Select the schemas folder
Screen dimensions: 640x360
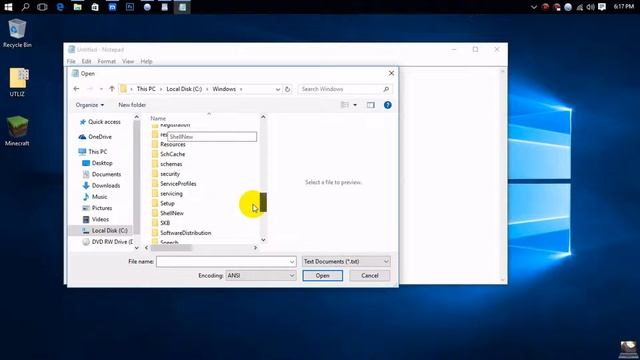tap(167, 164)
